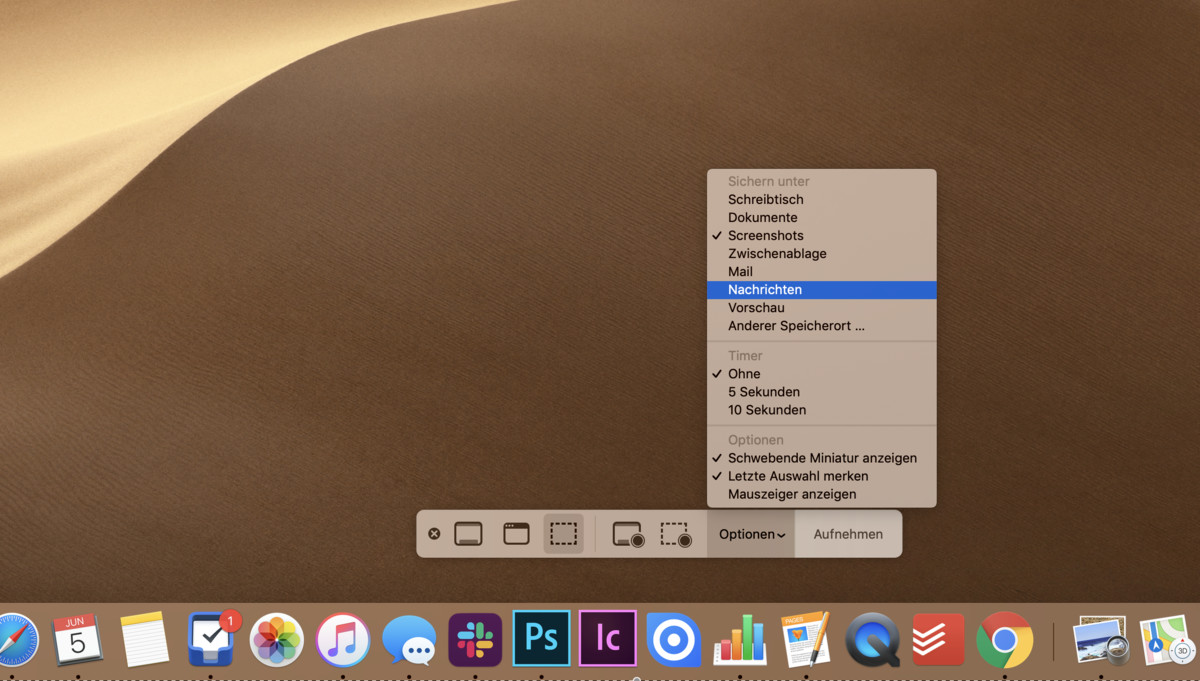Image resolution: width=1200 pixels, height=681 pixels.
Task: Open the Things task app with badge 1
Action: tap(212, 639)
